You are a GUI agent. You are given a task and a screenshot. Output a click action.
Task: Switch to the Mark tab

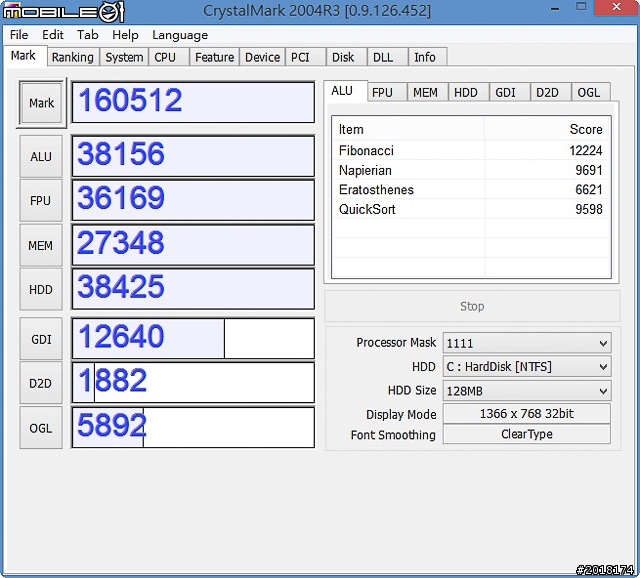coord(23,56)
